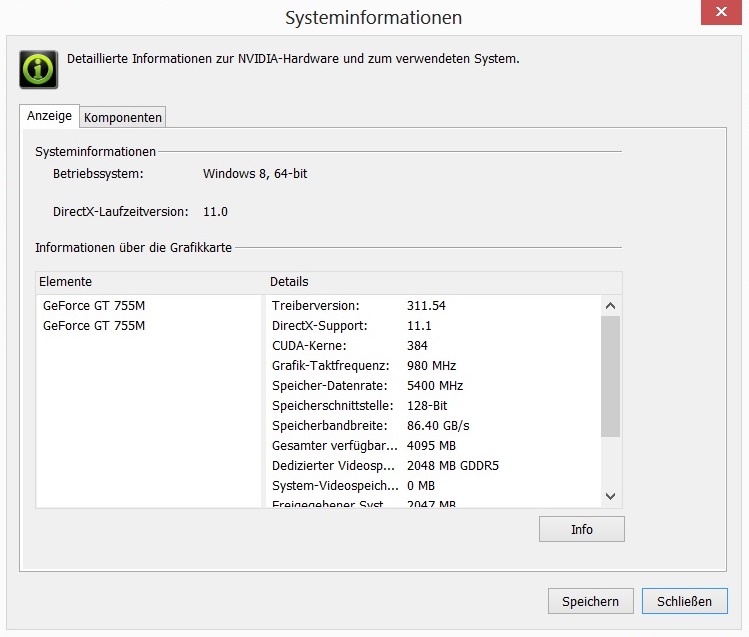Click the Elemente column header
The width and height of the screenshot is (749, 637).
tap(150, 282)
